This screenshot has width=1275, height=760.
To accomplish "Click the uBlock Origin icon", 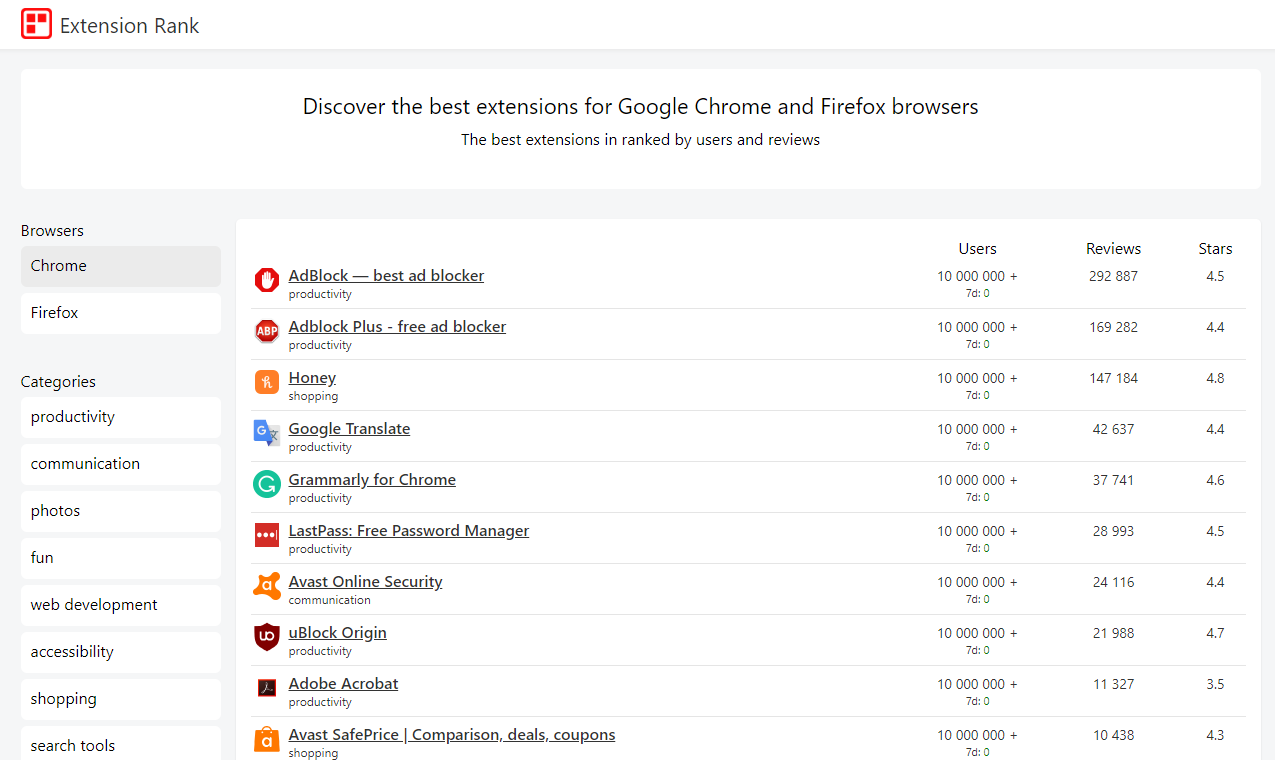I will pos(266,637).
